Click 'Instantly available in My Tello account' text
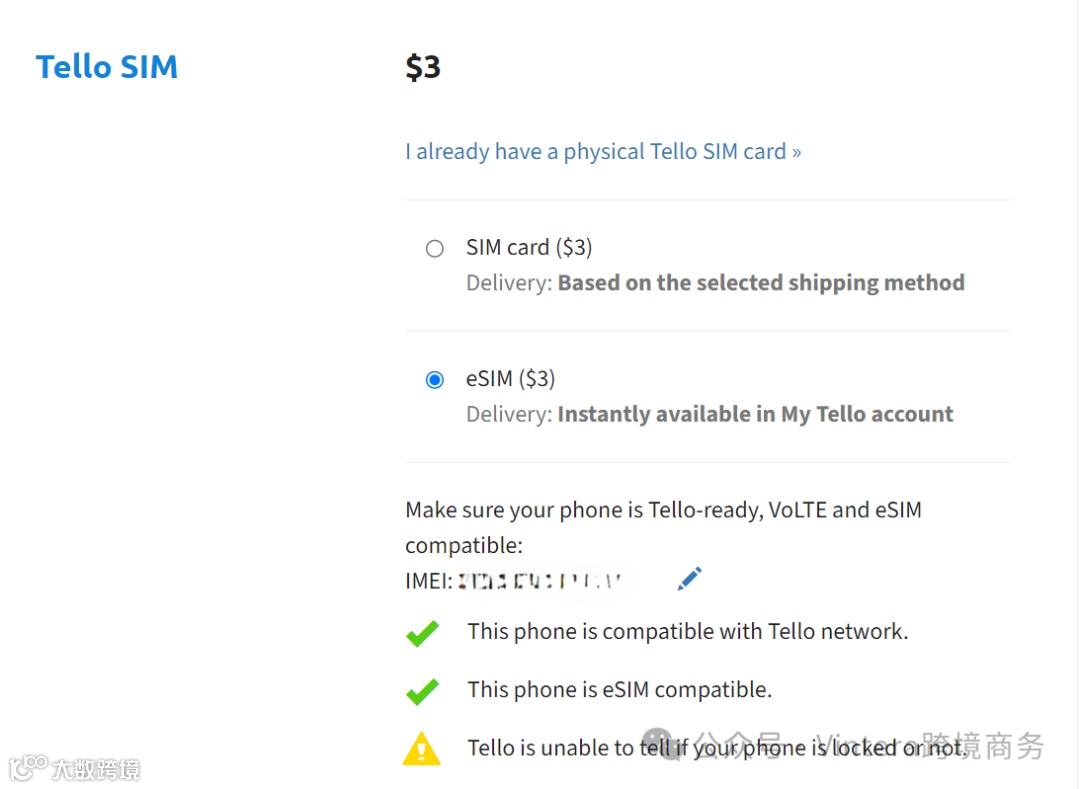The image size is (1080, 789). (x=755, y=414)
